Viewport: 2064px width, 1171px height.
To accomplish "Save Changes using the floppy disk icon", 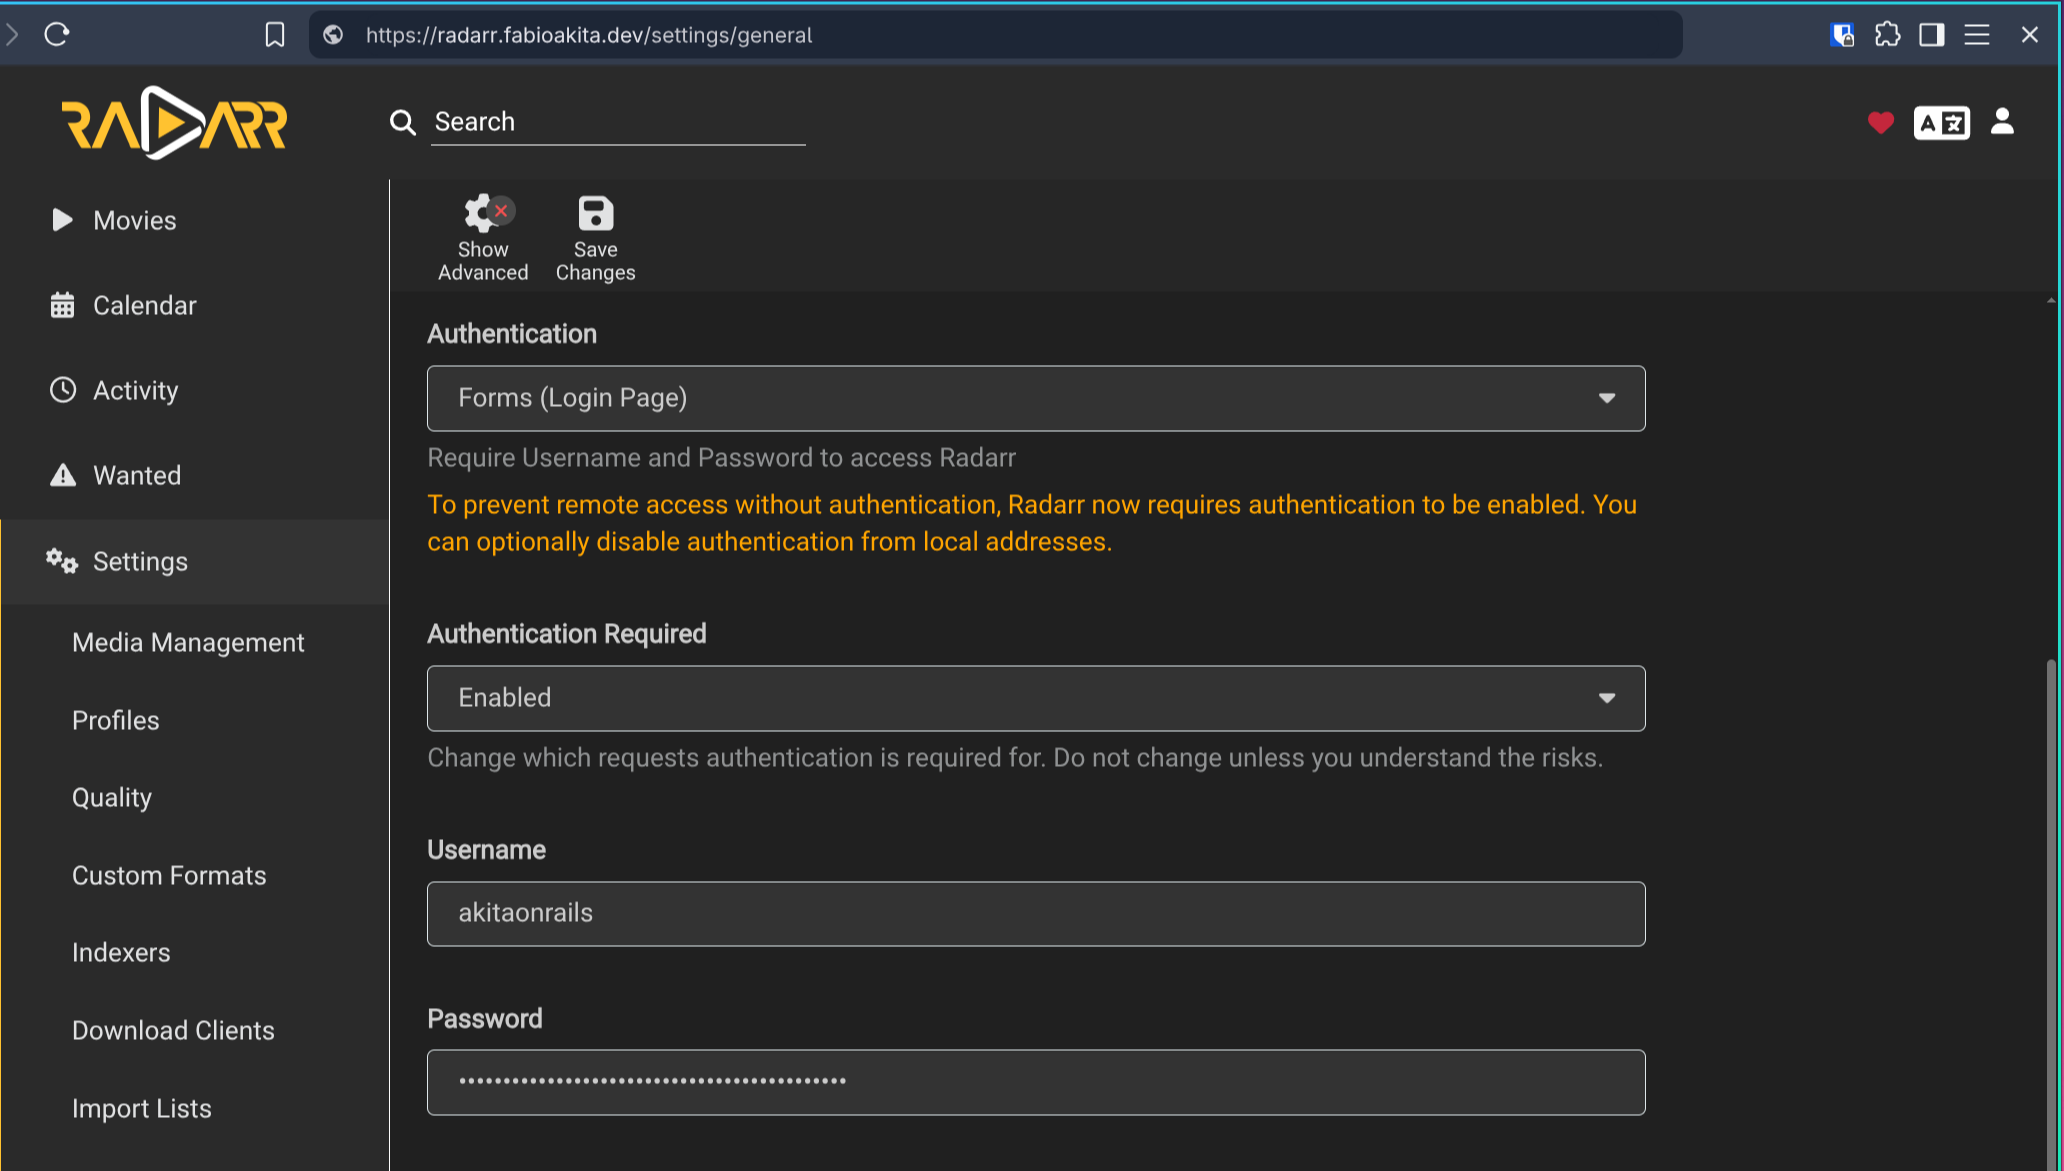I will click(x=595, y=234).
